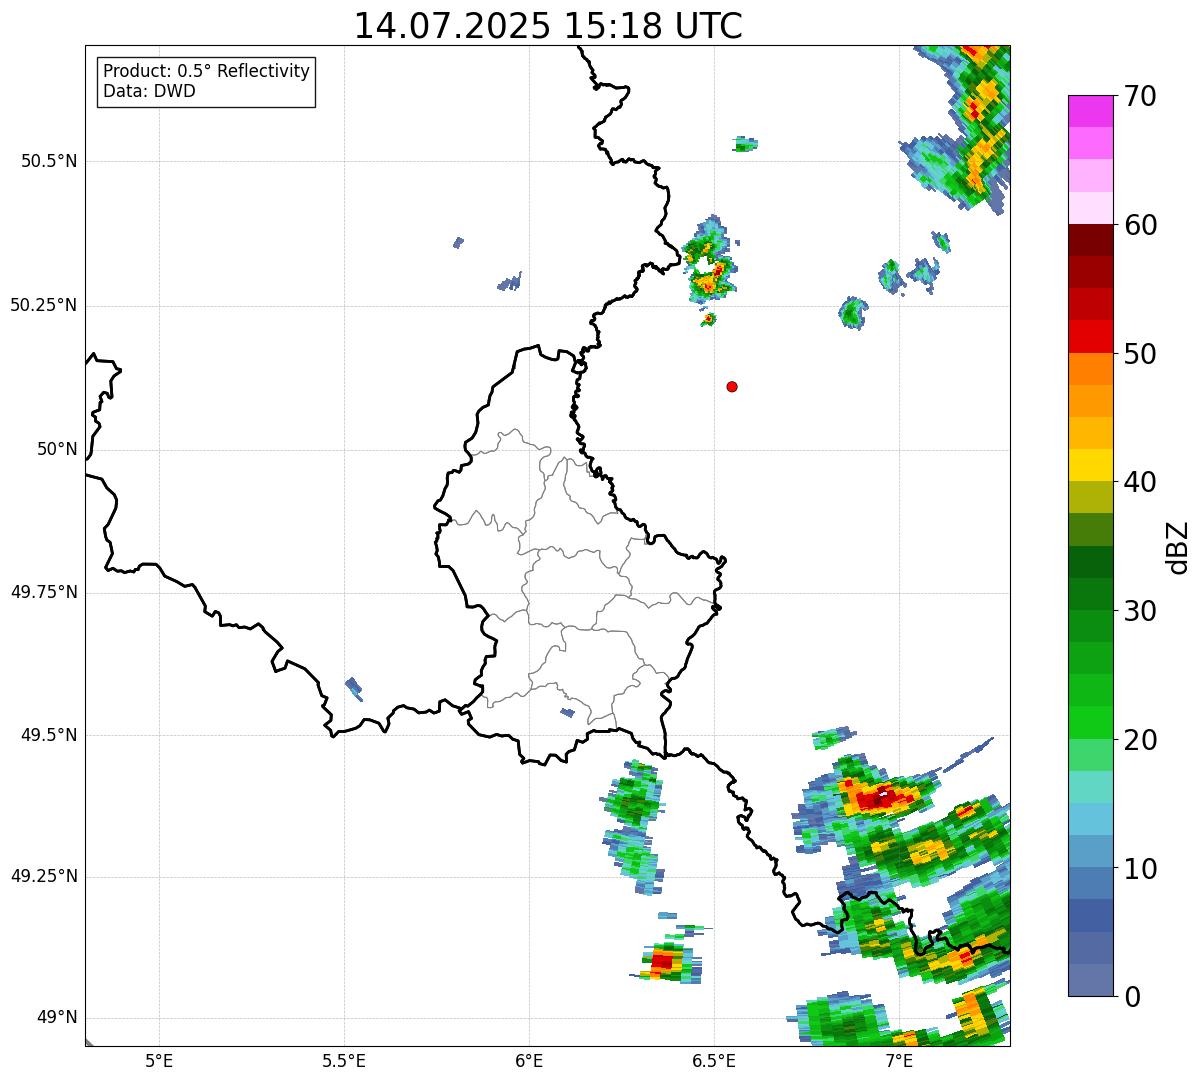1202x1081 pixels.
Task: Click the longitude label "6°E"
Action: coord(529,1060)
